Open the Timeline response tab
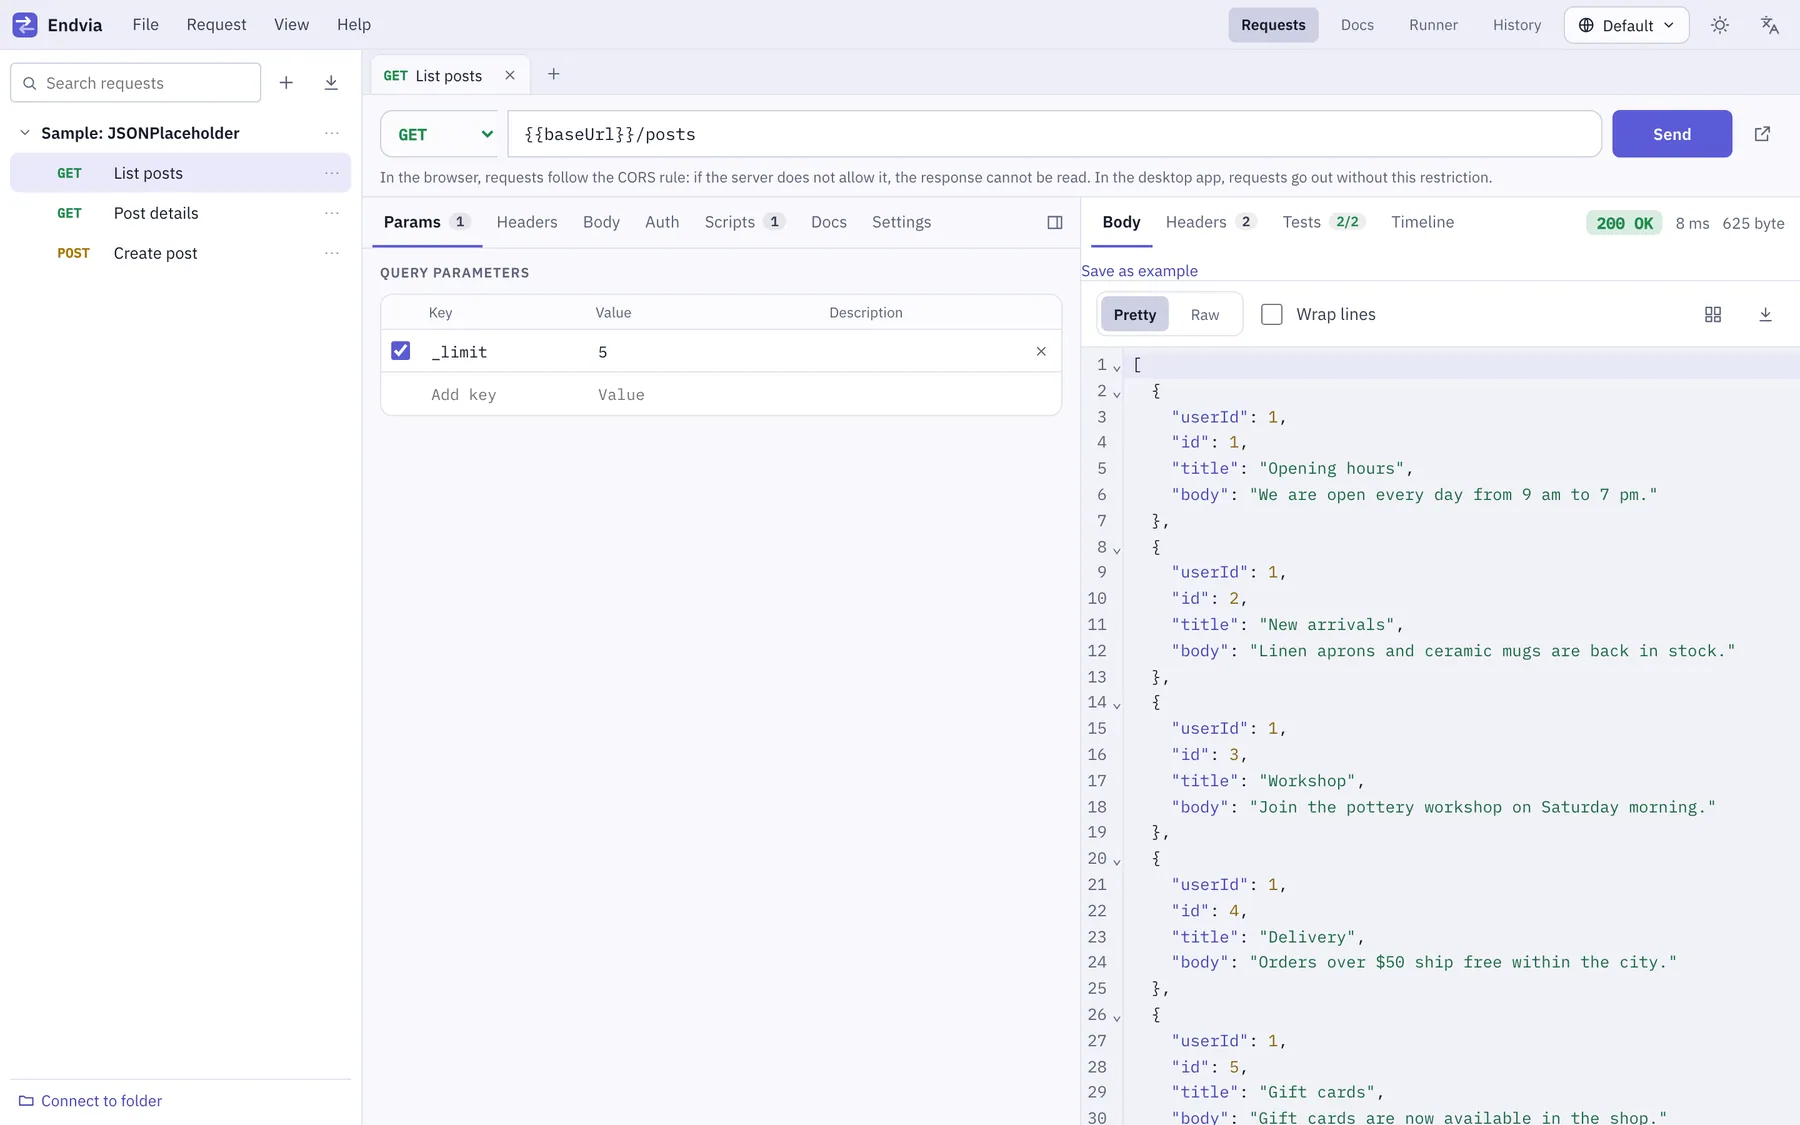This screenshot has height=1125, width=1800. [1422, 222]
